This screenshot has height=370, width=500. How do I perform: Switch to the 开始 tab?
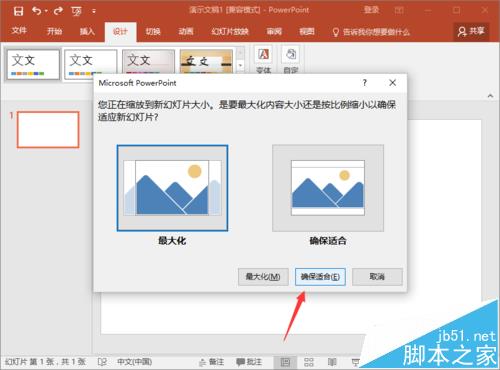54,31
